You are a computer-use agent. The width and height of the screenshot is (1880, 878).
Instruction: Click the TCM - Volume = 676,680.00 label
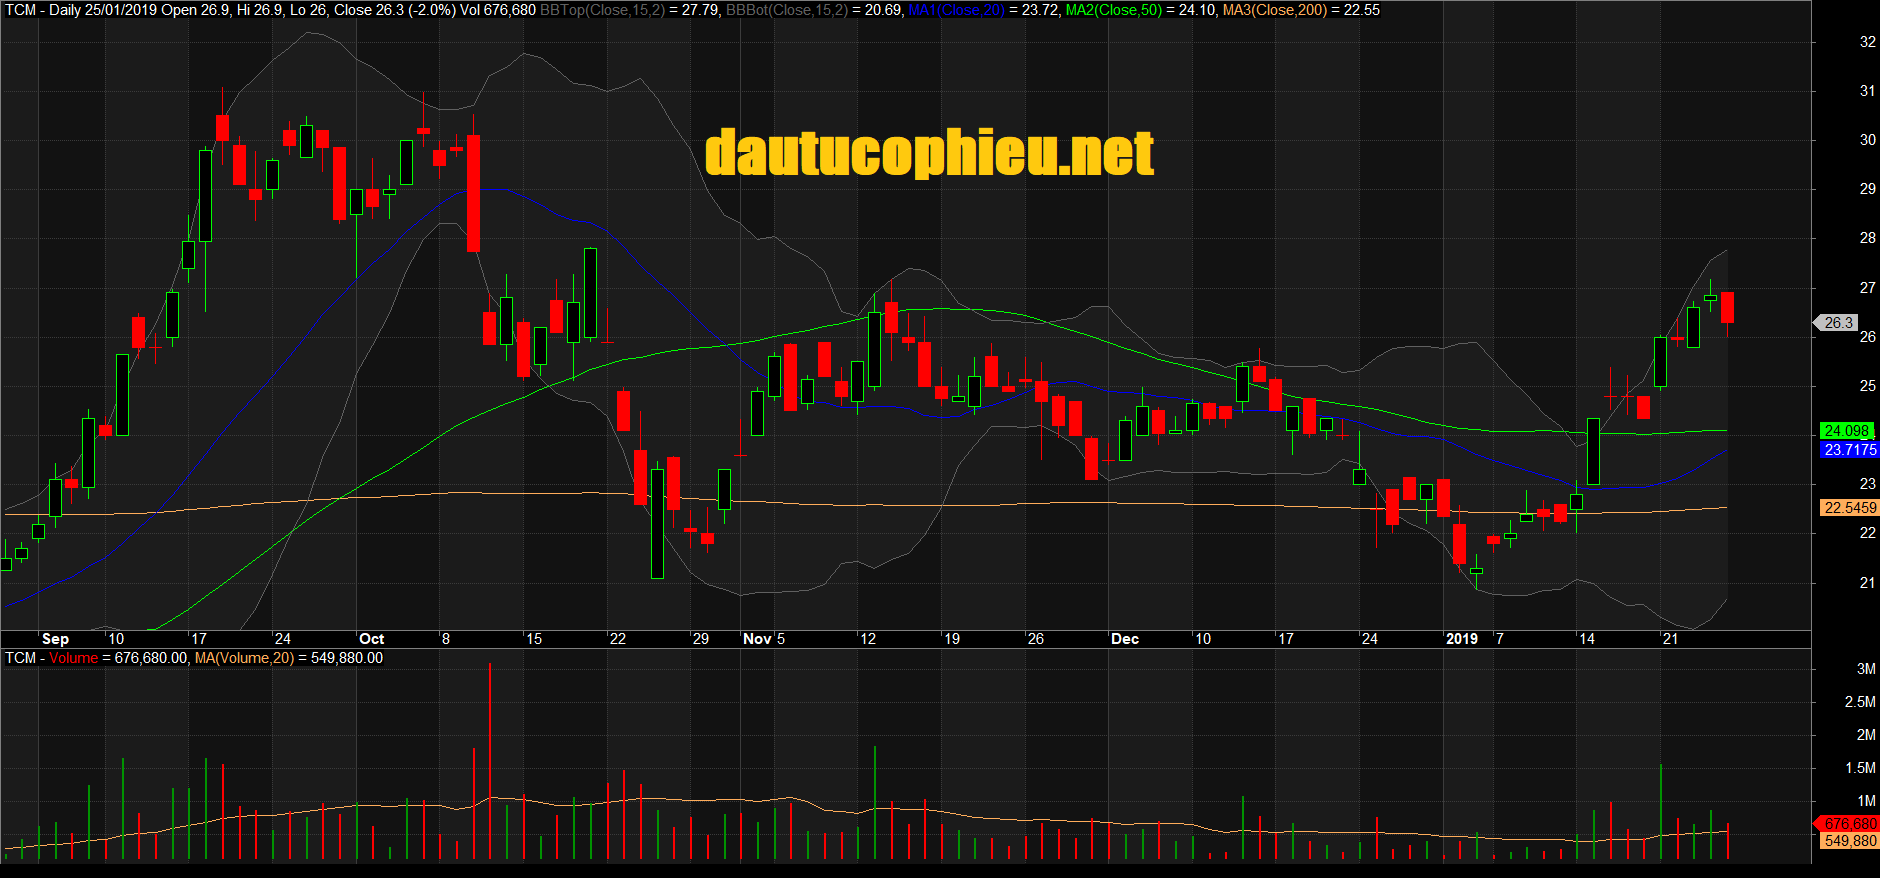(96, 658)
